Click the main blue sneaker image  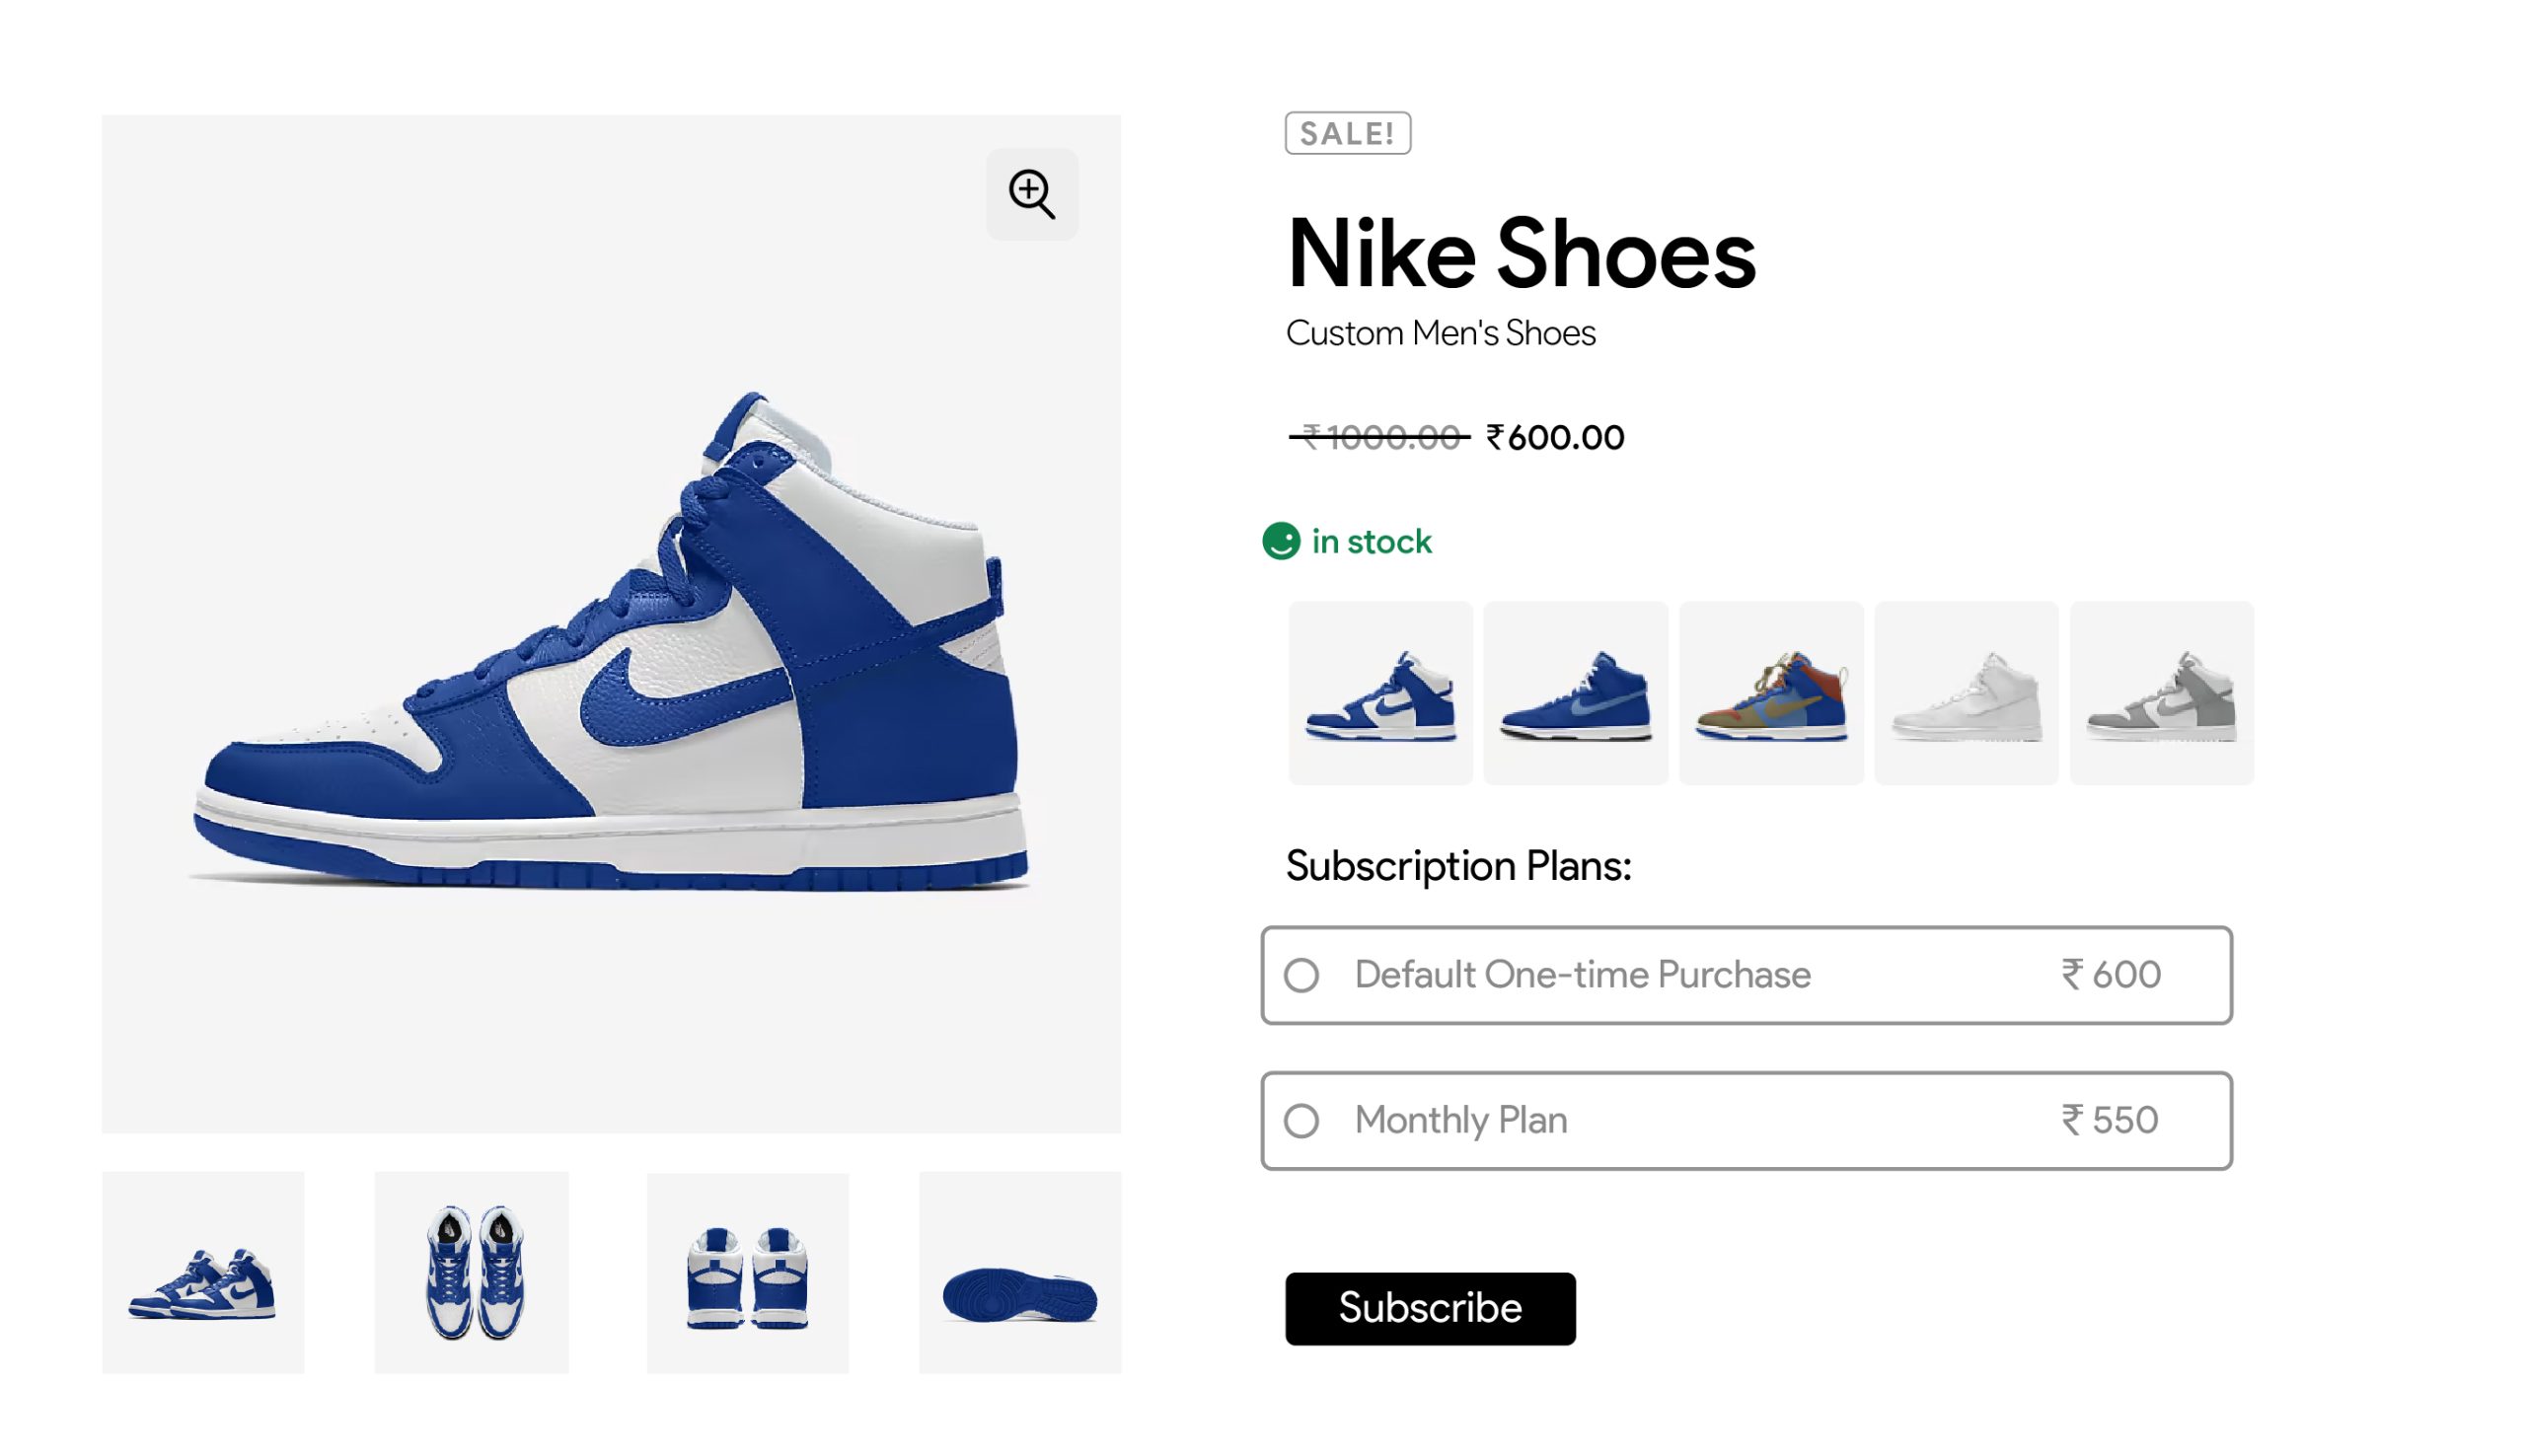tap(611, 640)
